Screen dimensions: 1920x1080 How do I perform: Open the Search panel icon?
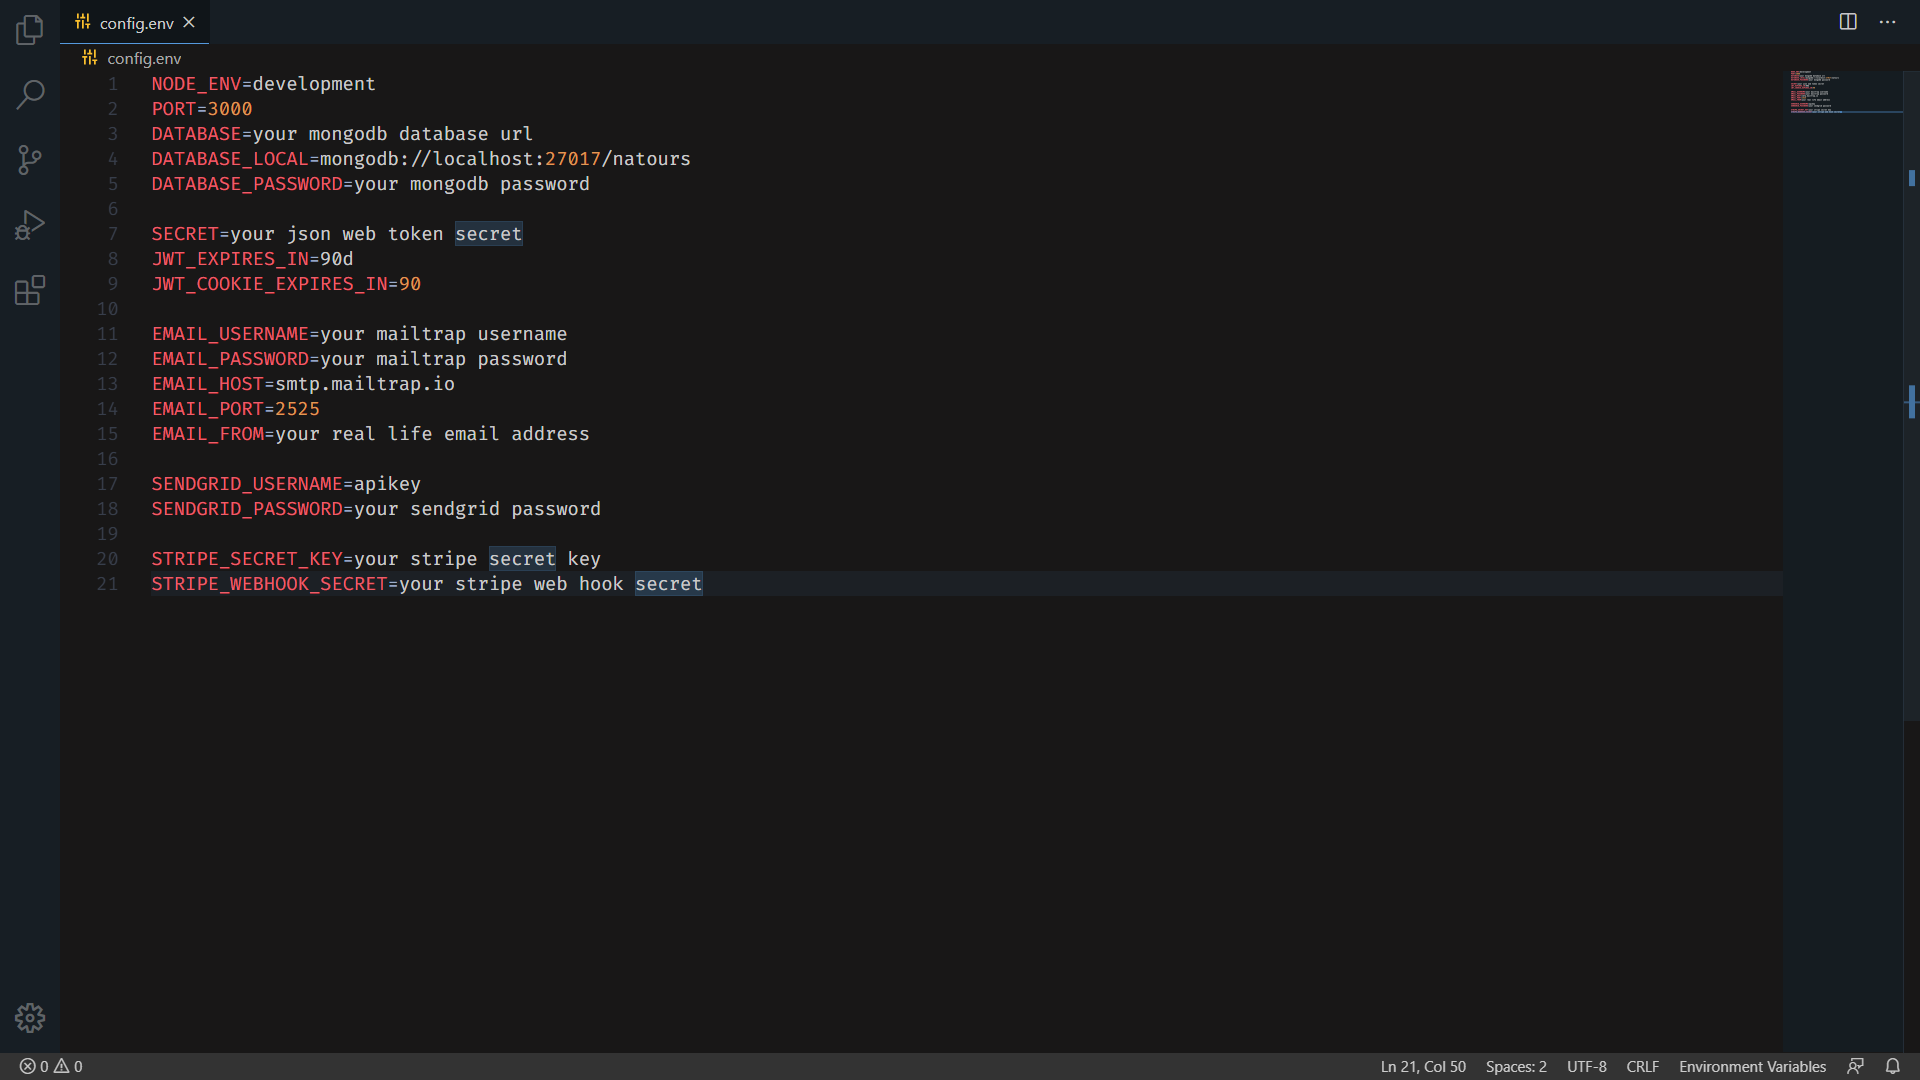29,95
